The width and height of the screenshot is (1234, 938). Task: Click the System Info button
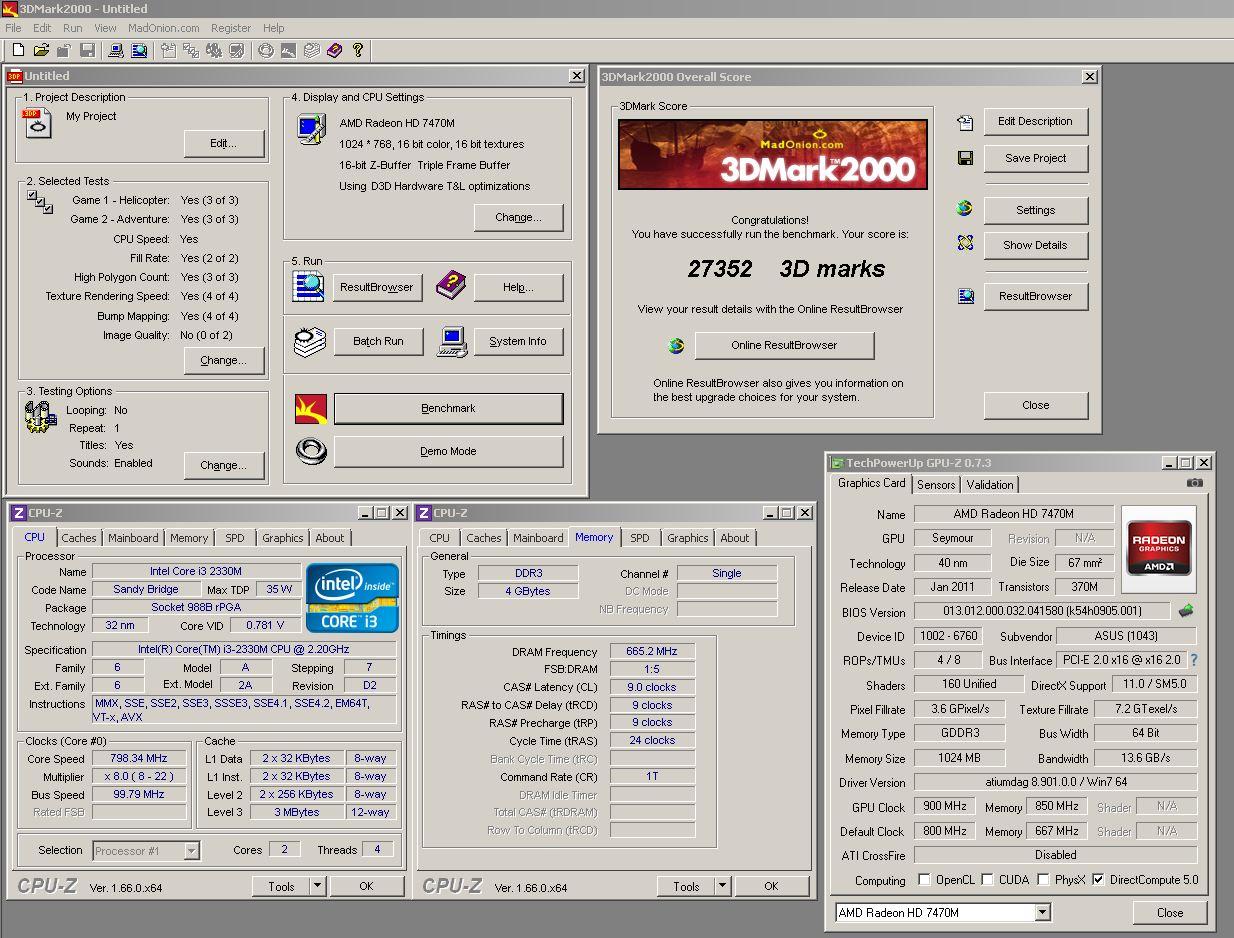tap(518, 341)
